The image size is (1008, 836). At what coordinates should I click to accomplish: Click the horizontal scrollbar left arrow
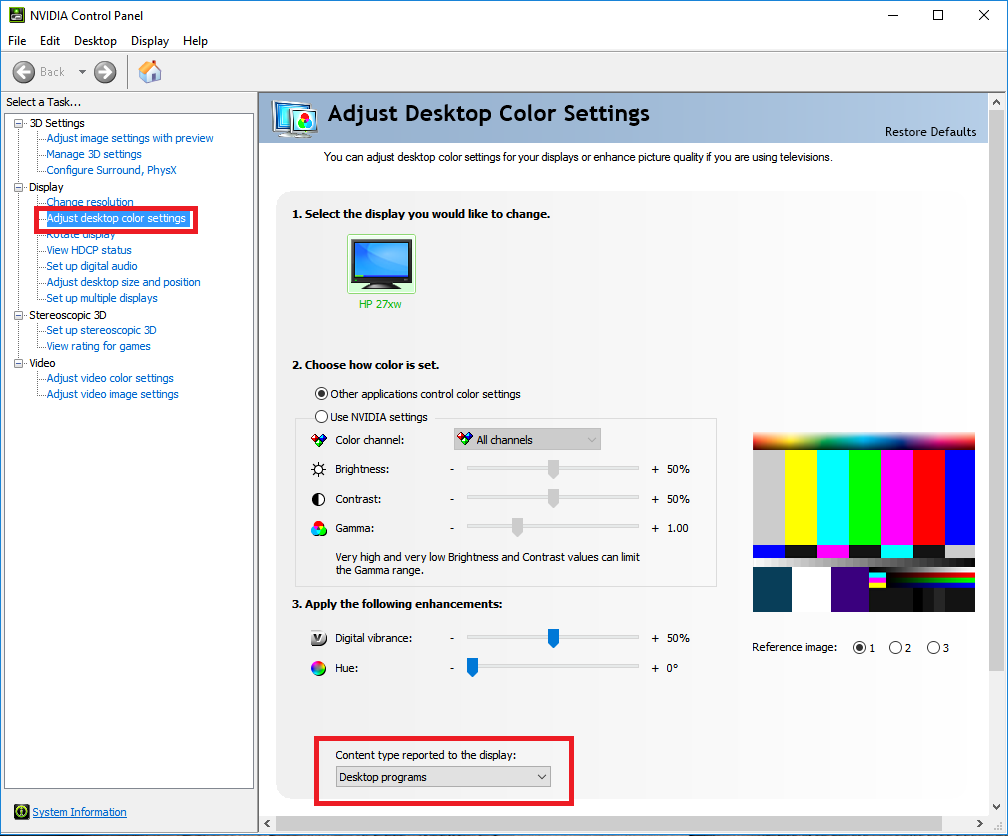tap(268, 823)
